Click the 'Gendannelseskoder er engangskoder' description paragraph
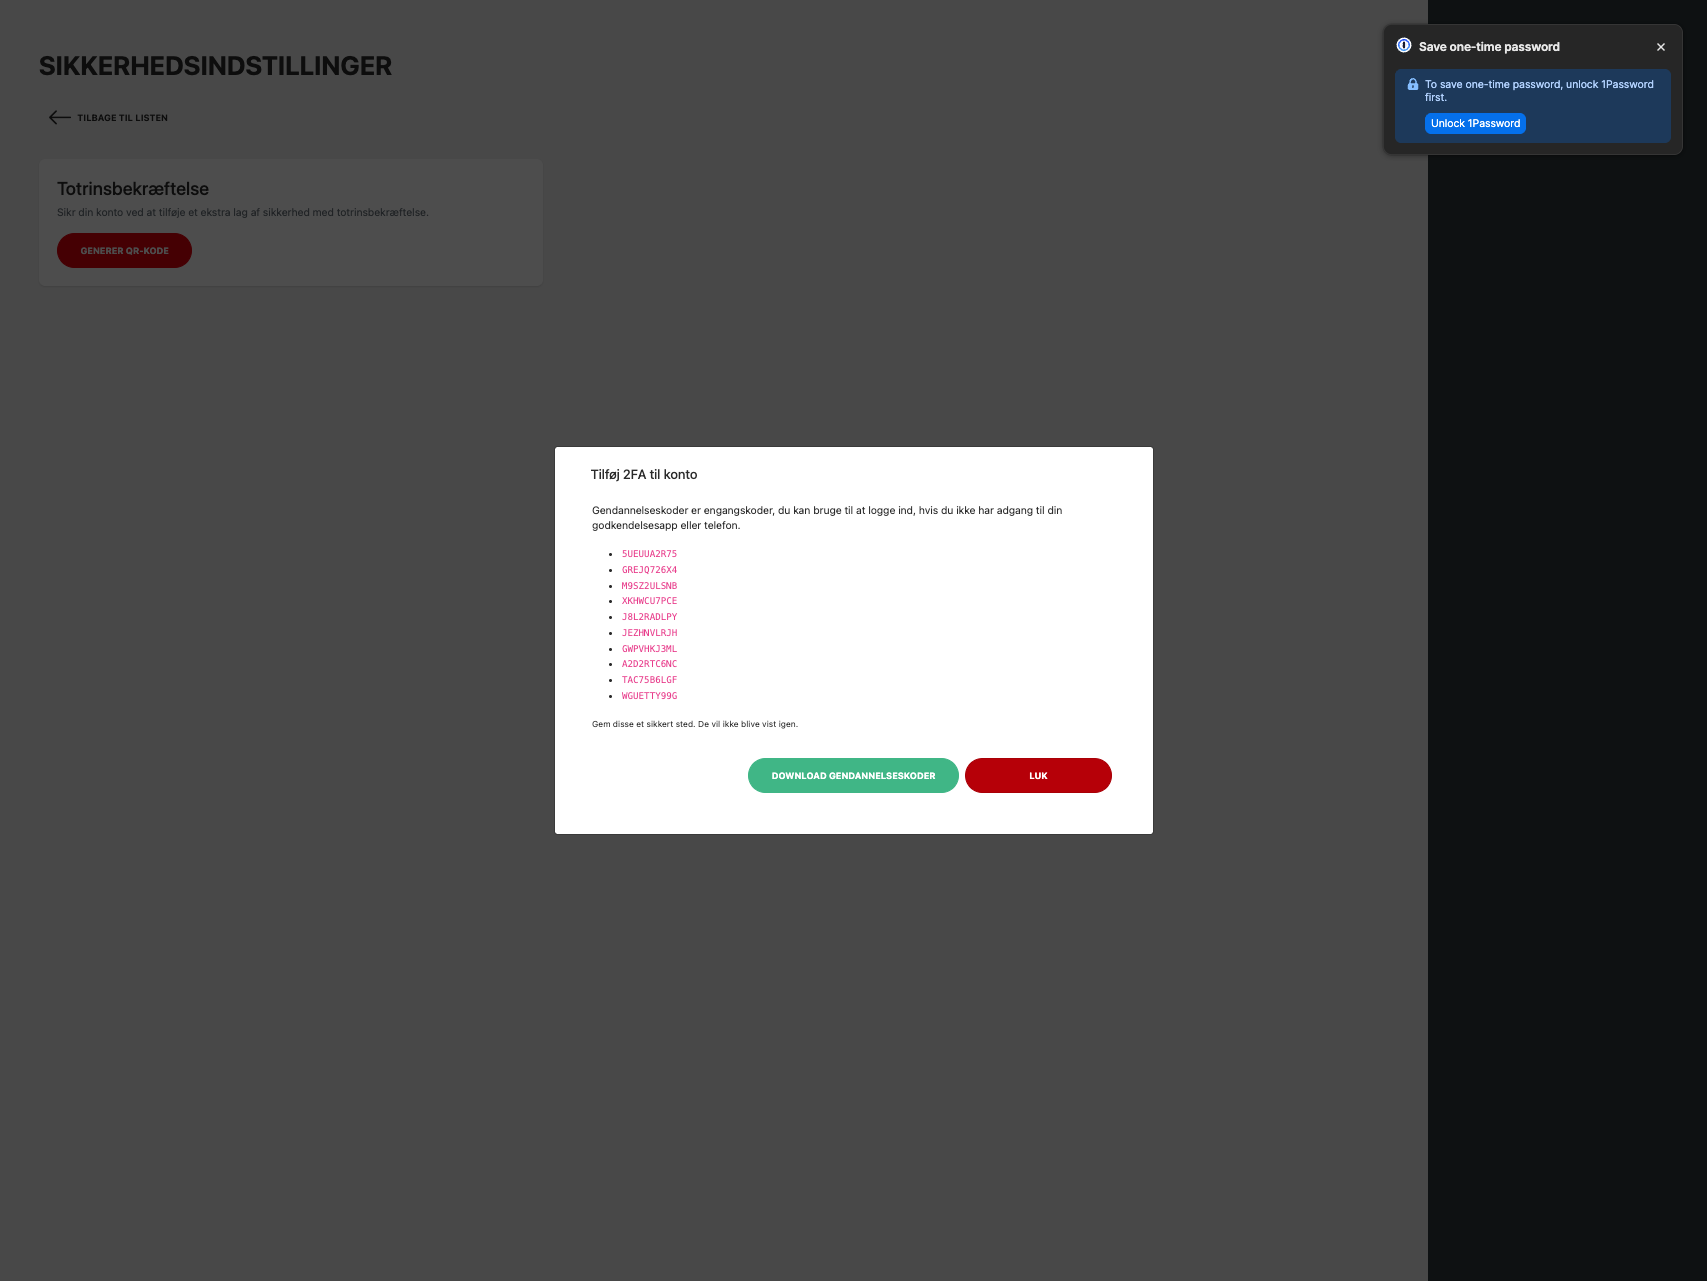Viewport: 1707px width, 1281px height. coord(827,518)
